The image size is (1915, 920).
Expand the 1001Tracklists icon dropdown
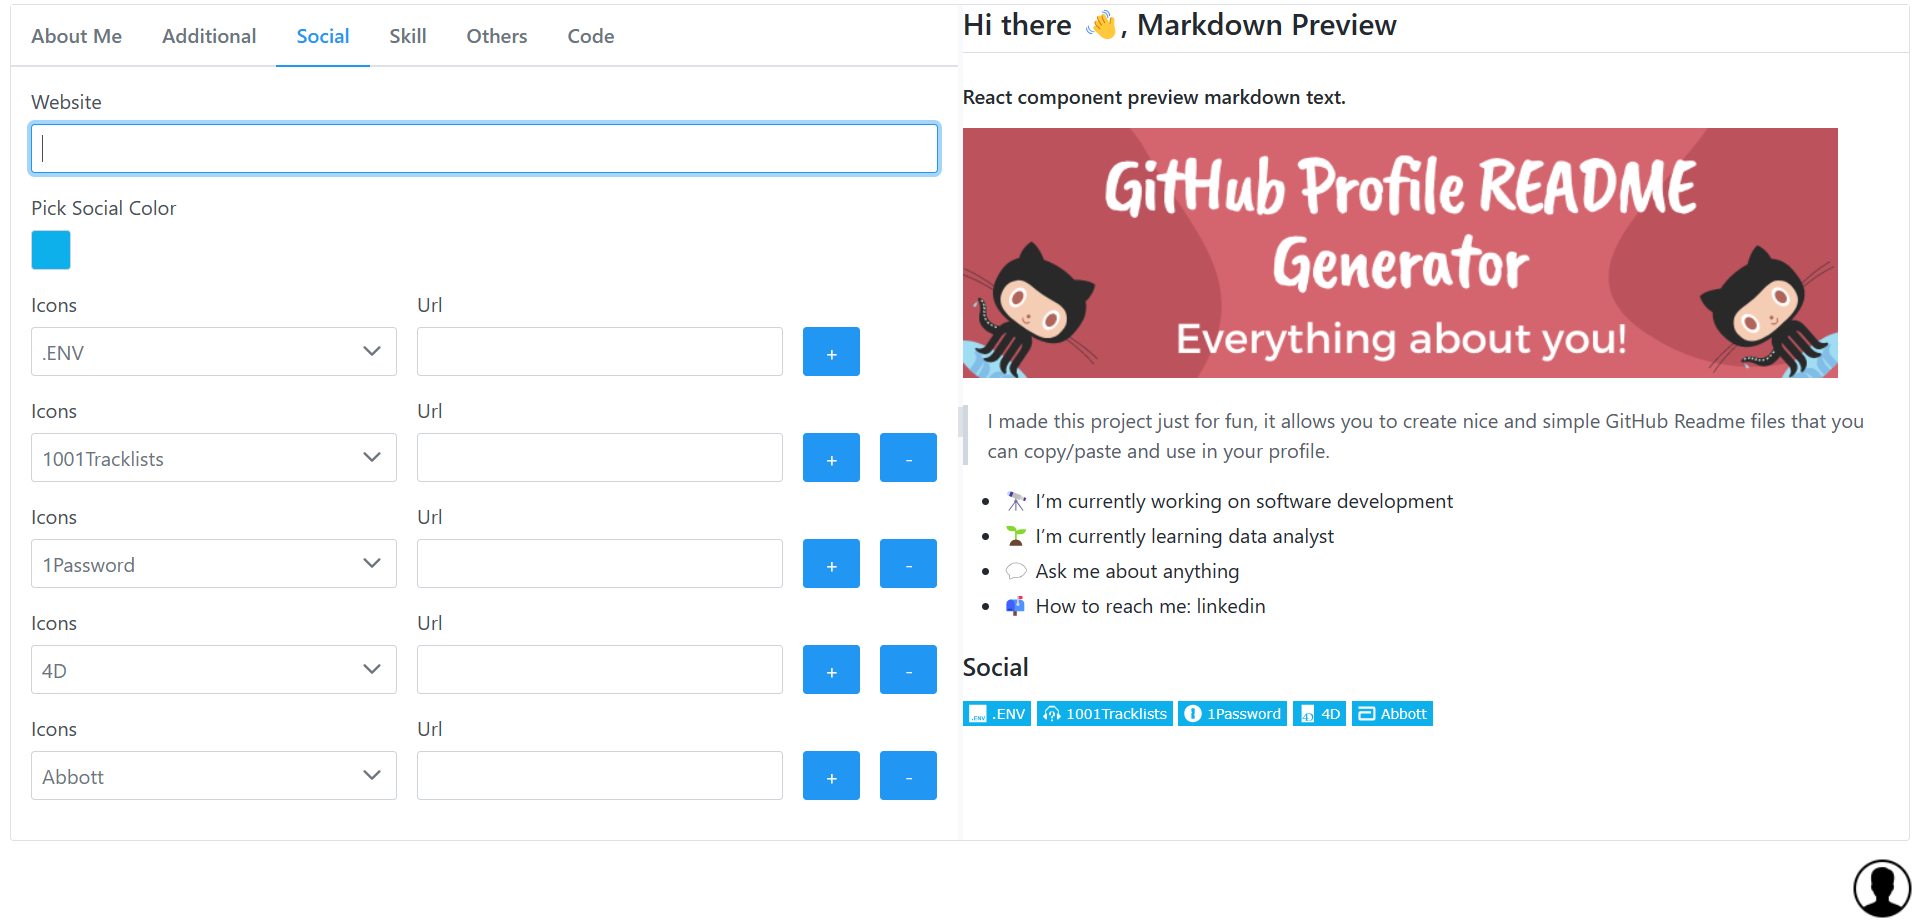213,458
